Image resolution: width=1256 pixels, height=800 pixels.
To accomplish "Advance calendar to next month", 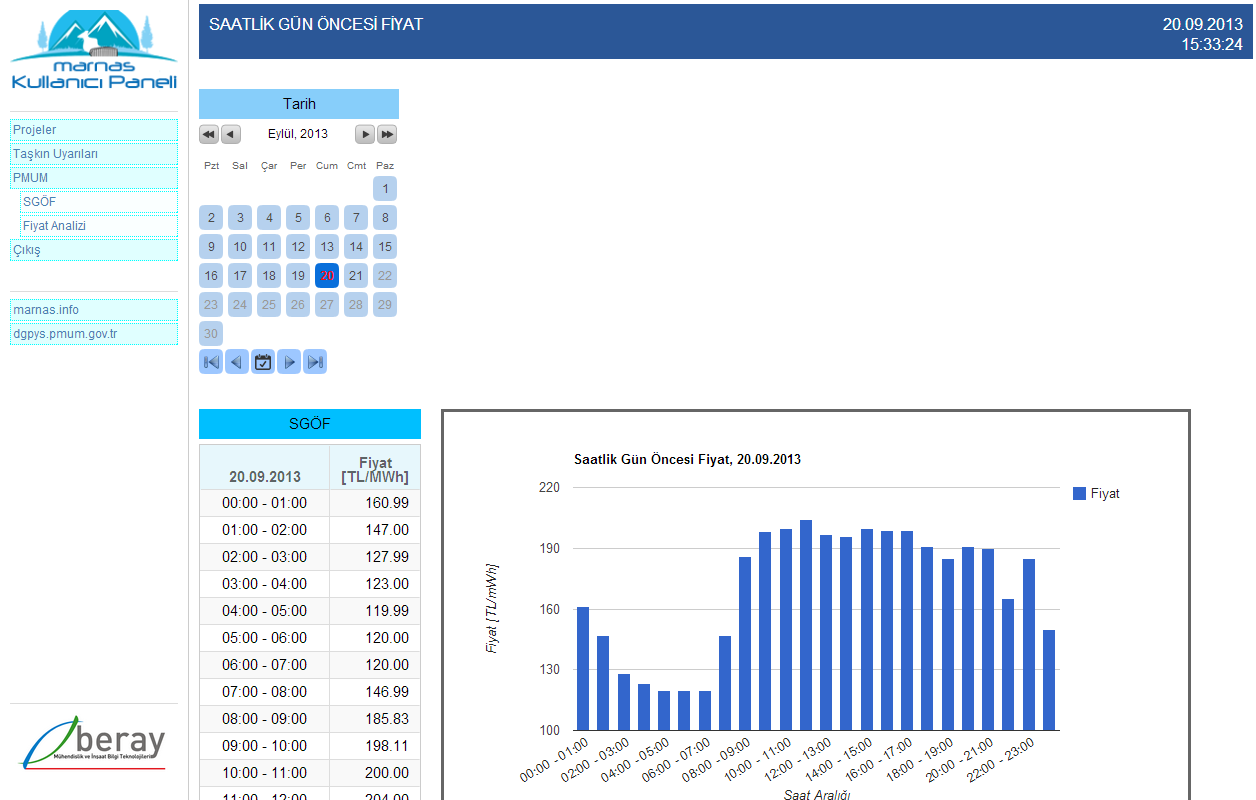I will (x=365, y=134).
